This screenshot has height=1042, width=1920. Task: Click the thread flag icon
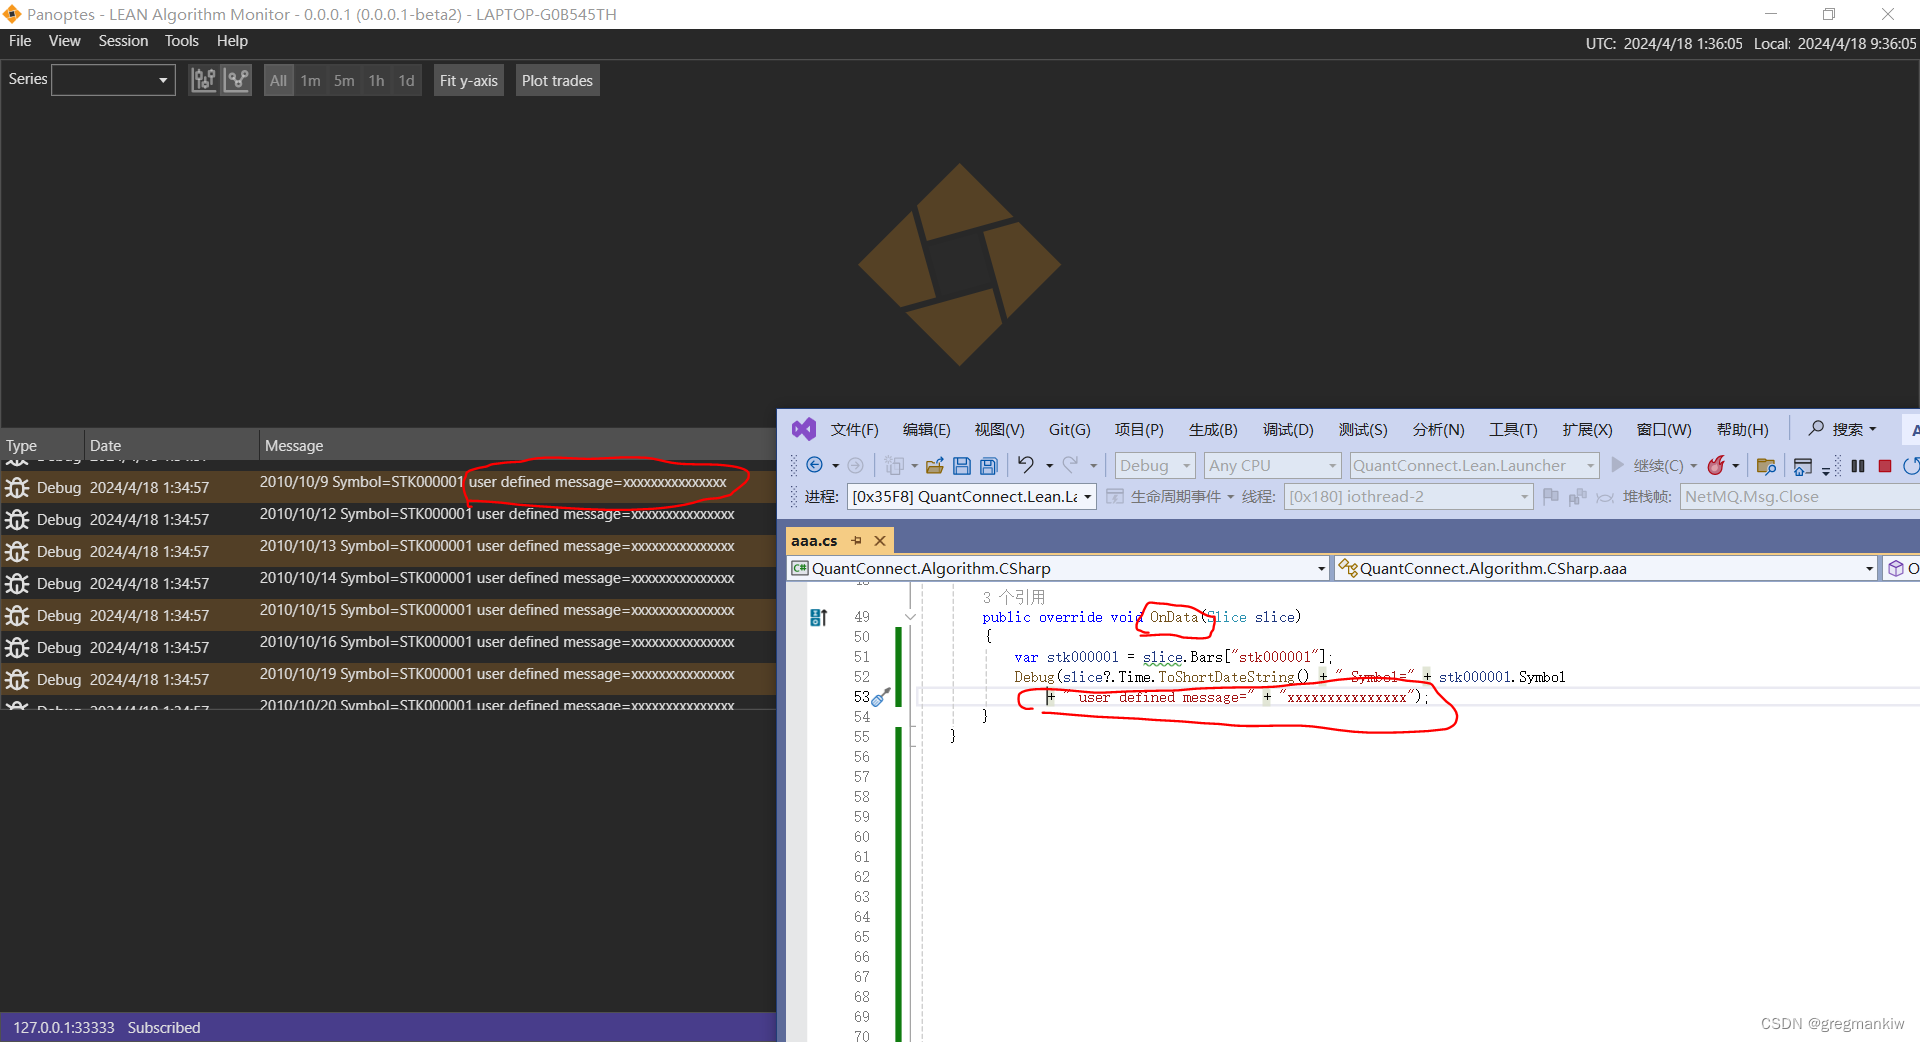(1551, 496)
